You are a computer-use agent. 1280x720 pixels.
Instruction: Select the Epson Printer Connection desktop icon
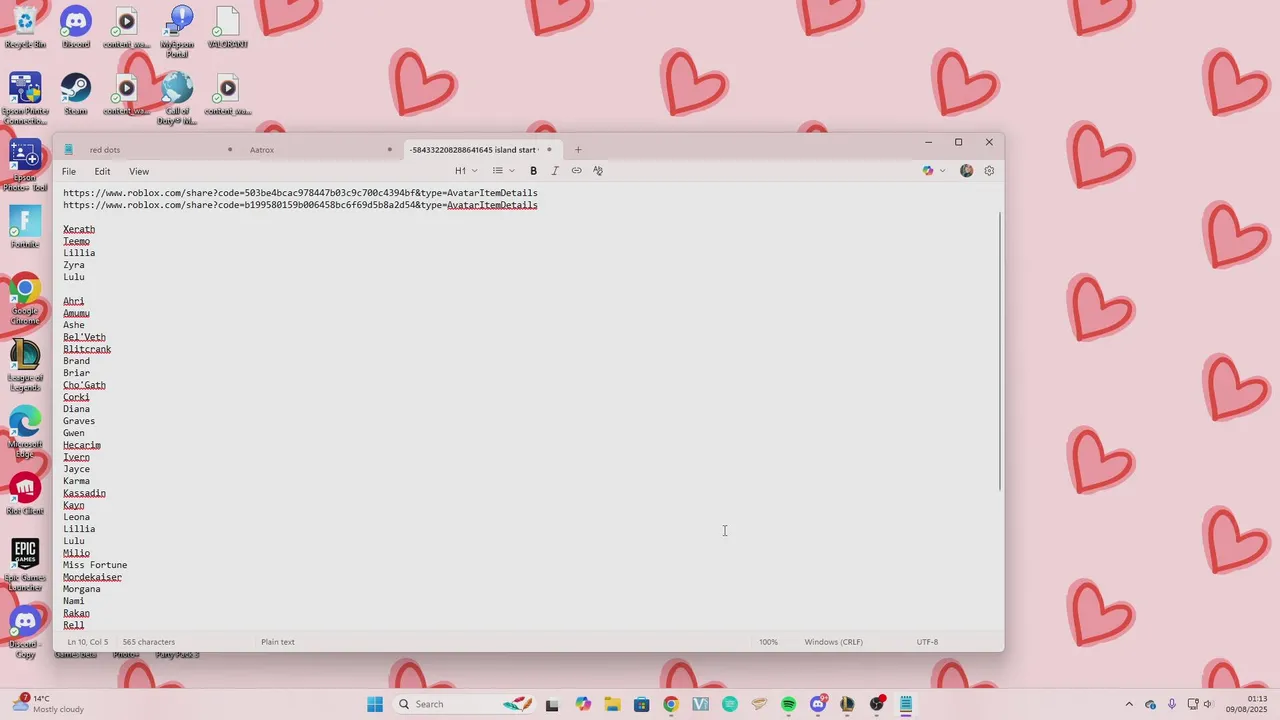coord(25,99)
